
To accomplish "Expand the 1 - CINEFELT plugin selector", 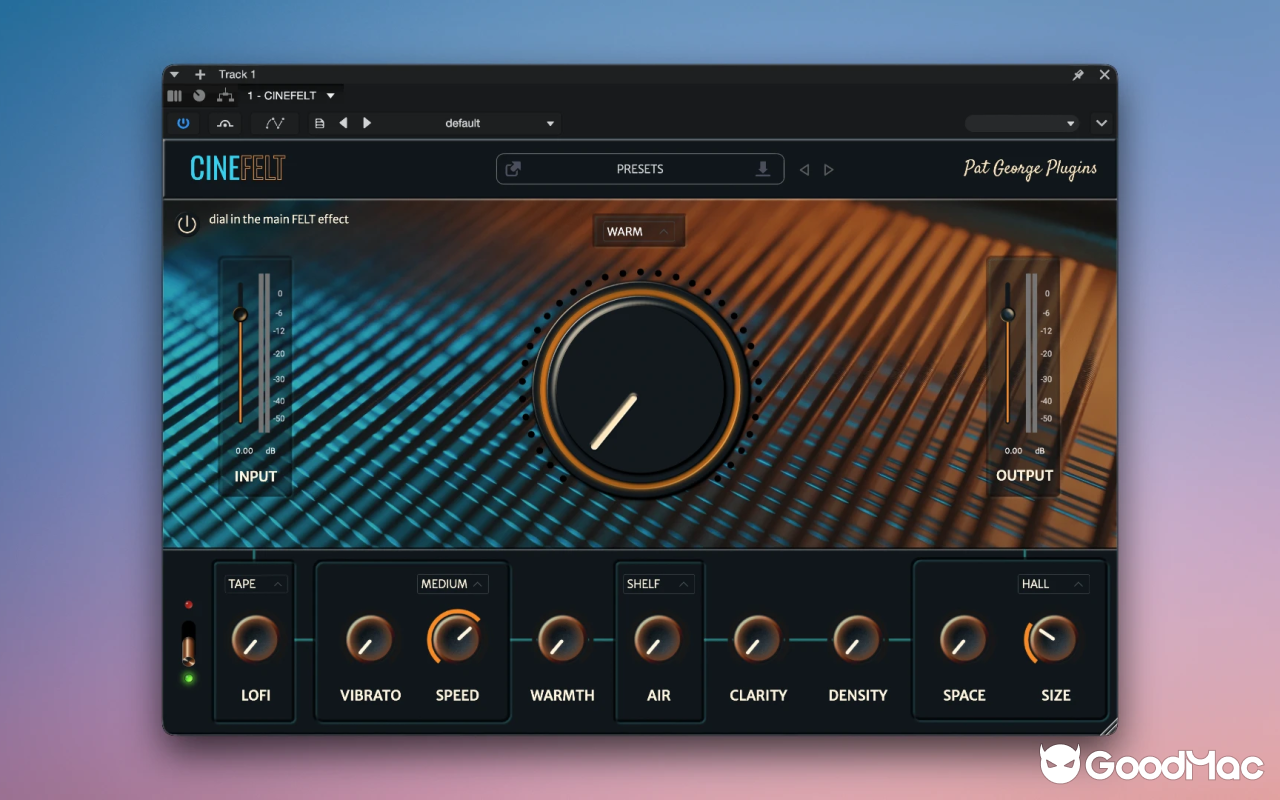I will coord(331,96).
